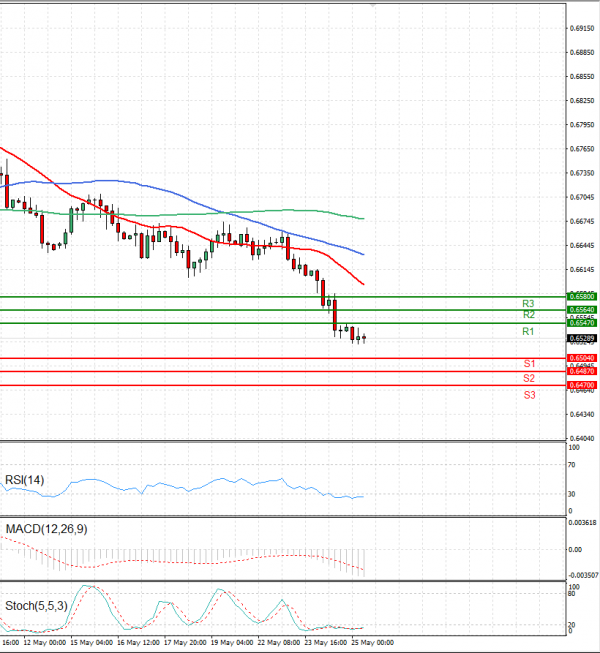Select the R2 resistance label
This screenshot has width=600, height=653.
click(x=528, y=315)
